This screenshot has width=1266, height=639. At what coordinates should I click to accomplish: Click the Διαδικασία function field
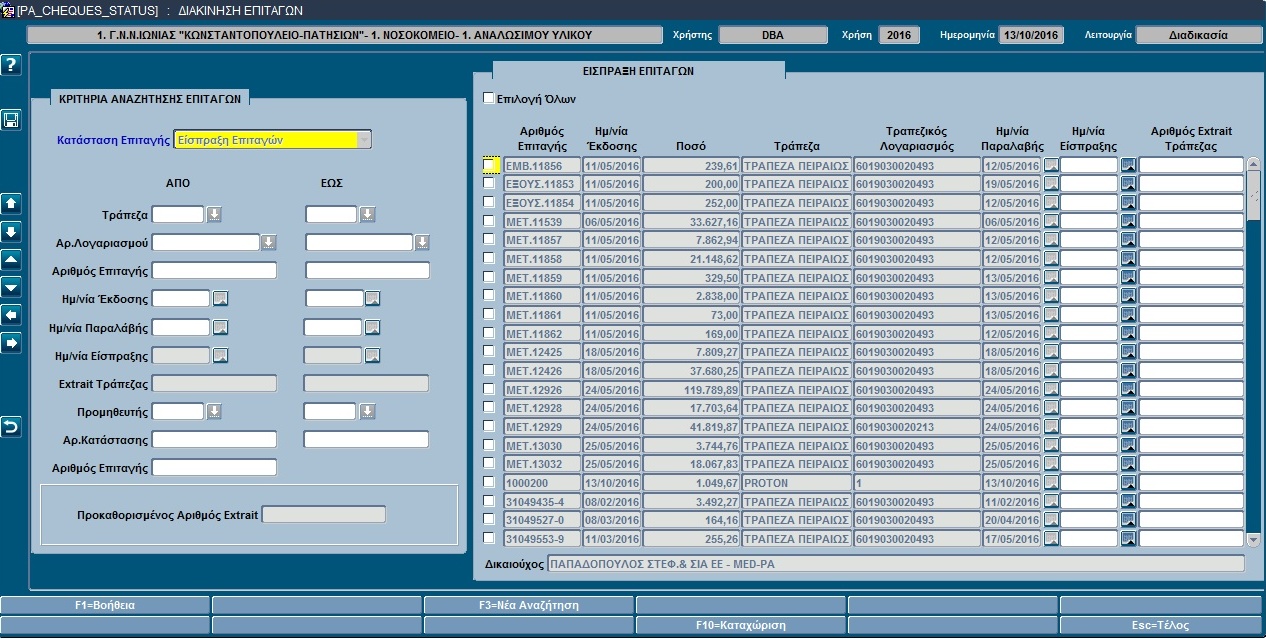pyautogui.click(x=1199, y=35)
